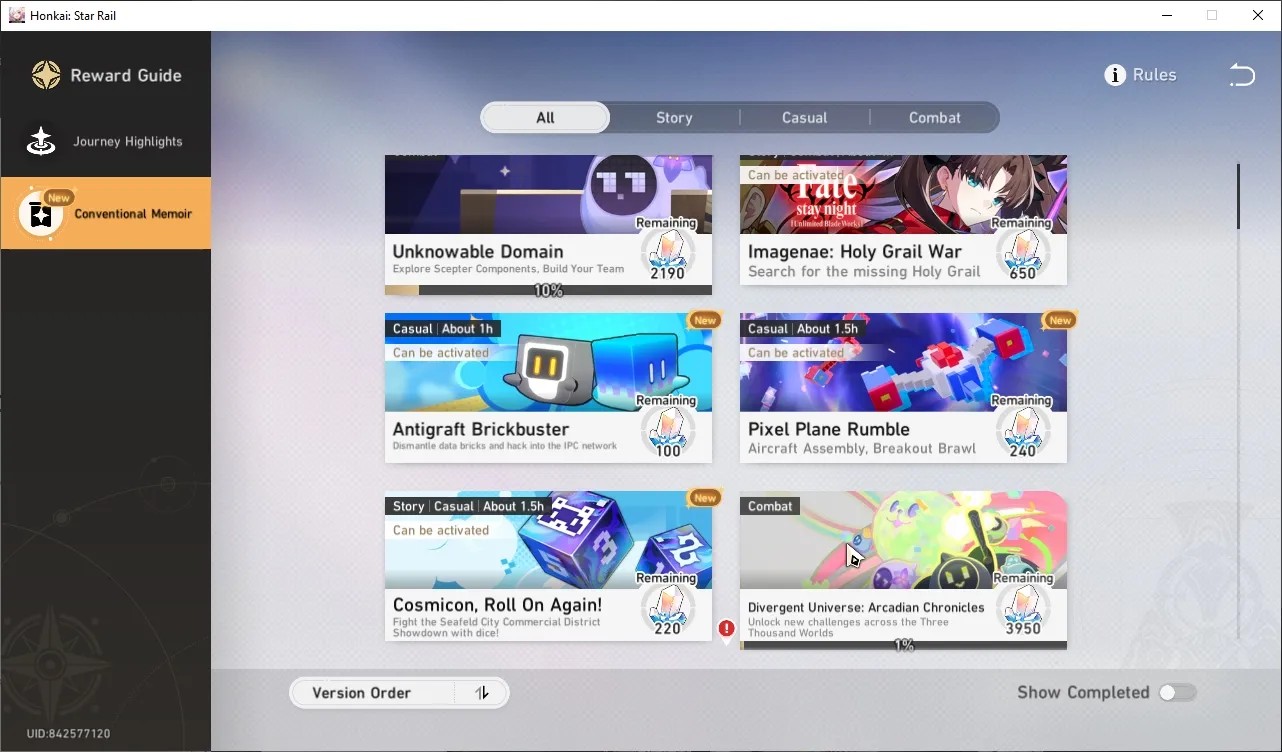
Task: Select the Combat filter tab
Action: 934,118
